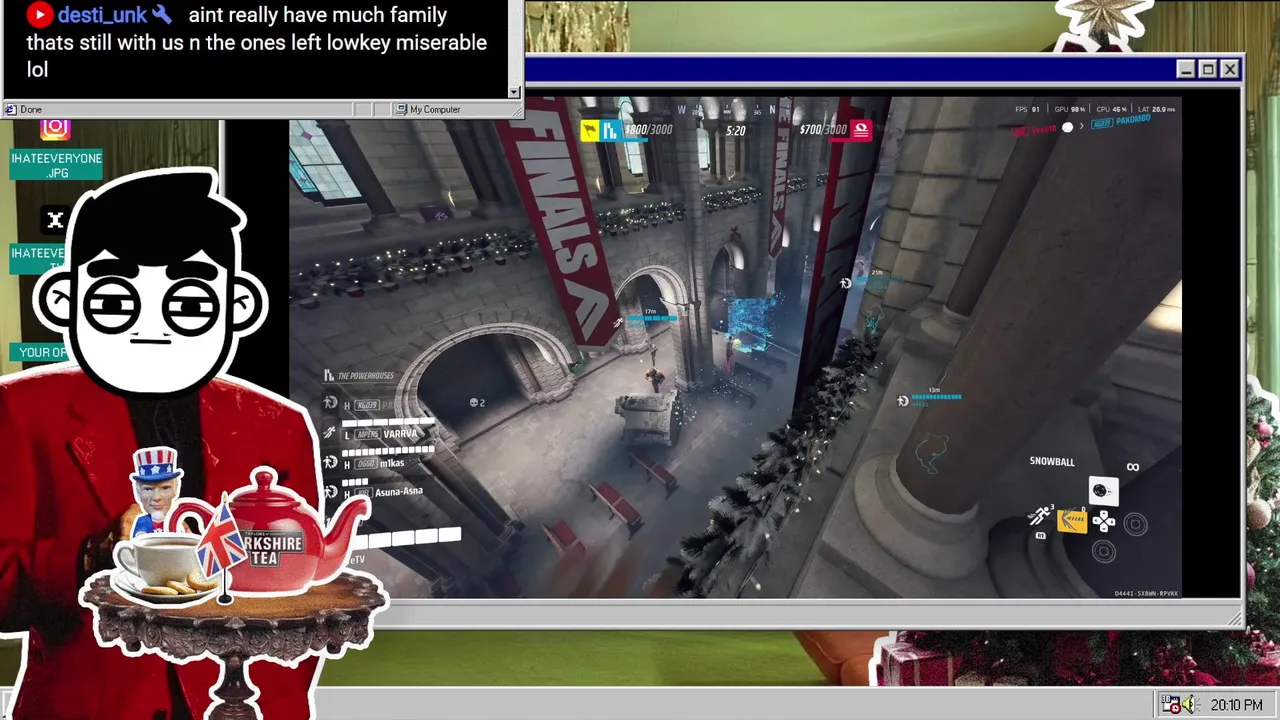Click the chat window scroll-down arrow
This screenshot has height=720, width=1280.
pyautogui.click(x=514, y=92)
